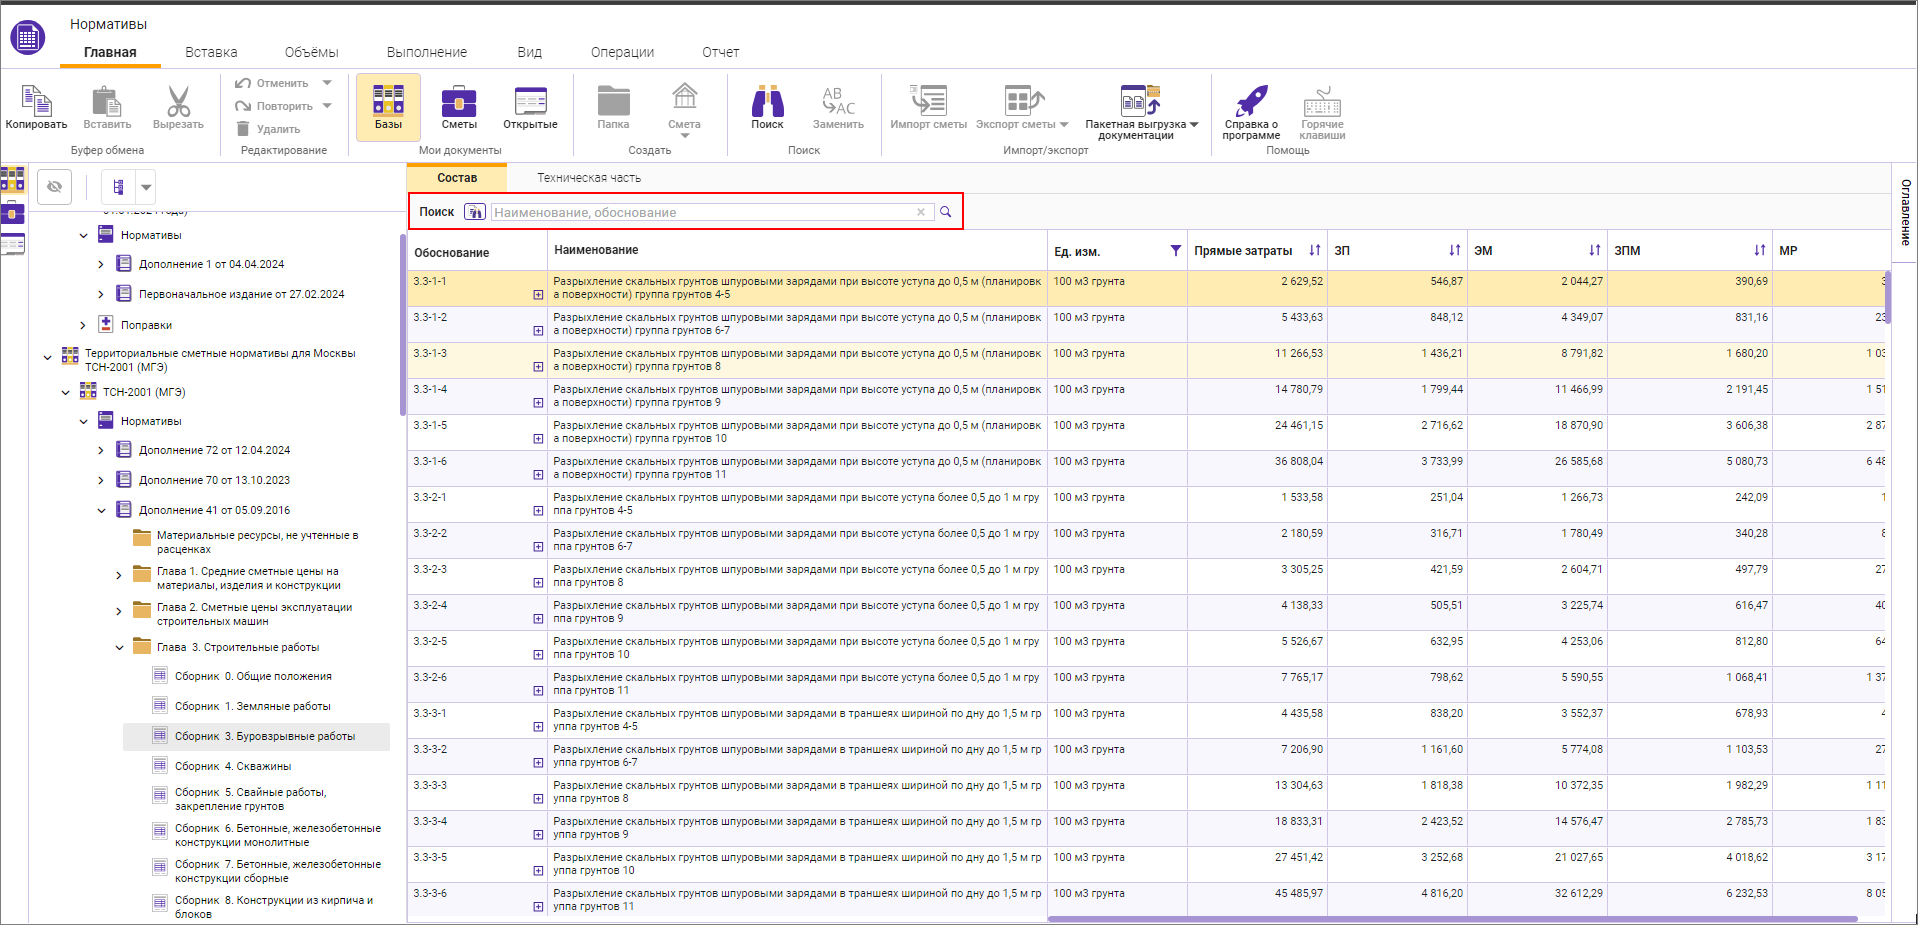
Task: Expand row 3.3-1-1 plus box
Action: point(538,295)
